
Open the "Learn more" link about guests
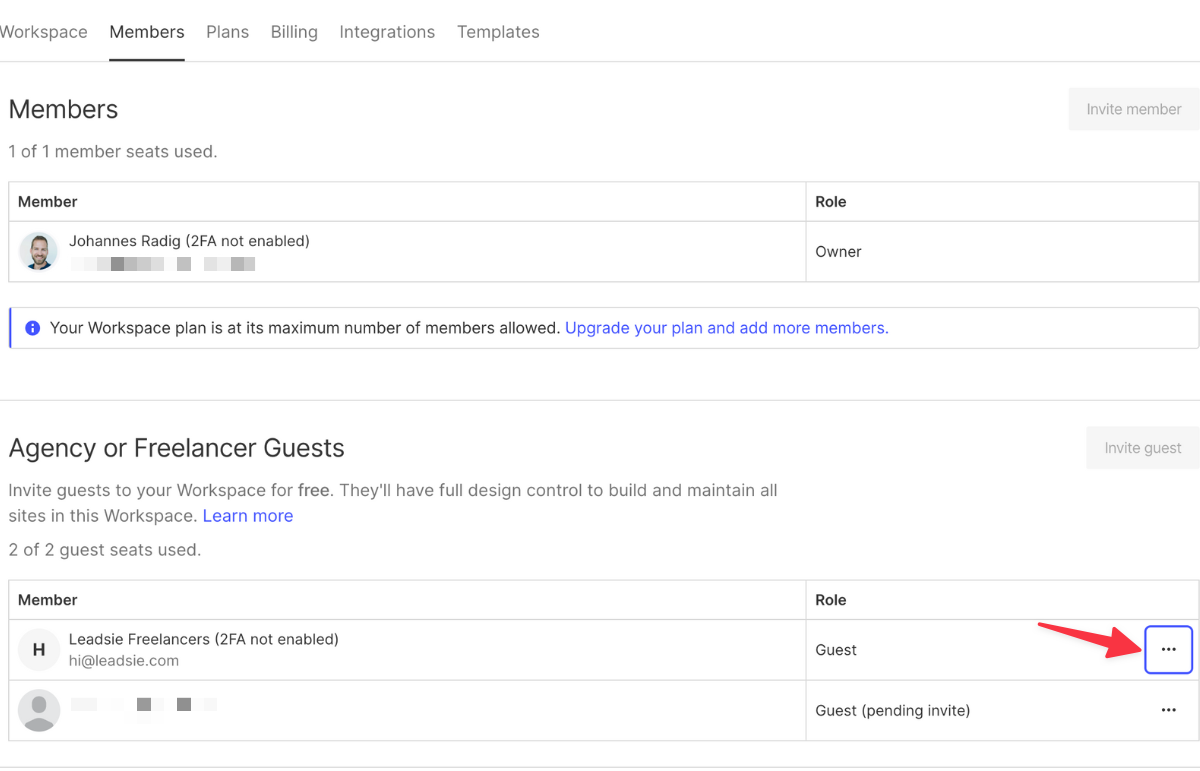pyautogui.click(x=247, y=515)
